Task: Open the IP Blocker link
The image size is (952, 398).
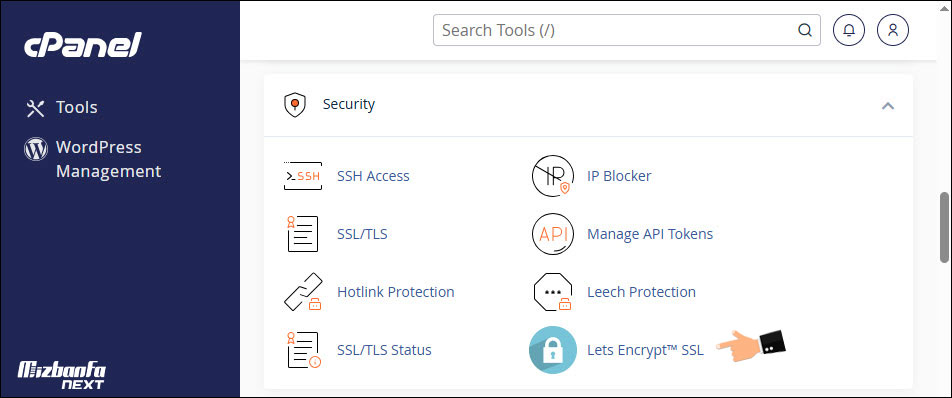Action: pos(619,176)
